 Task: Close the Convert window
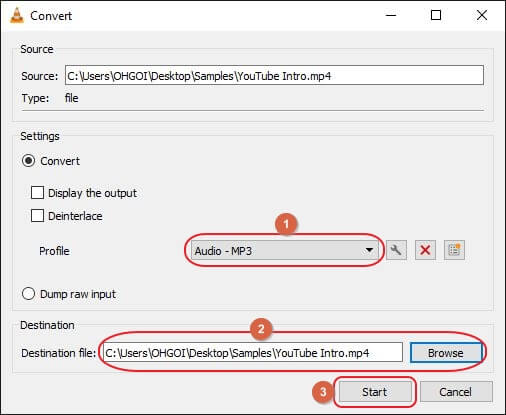coord(482,15)
